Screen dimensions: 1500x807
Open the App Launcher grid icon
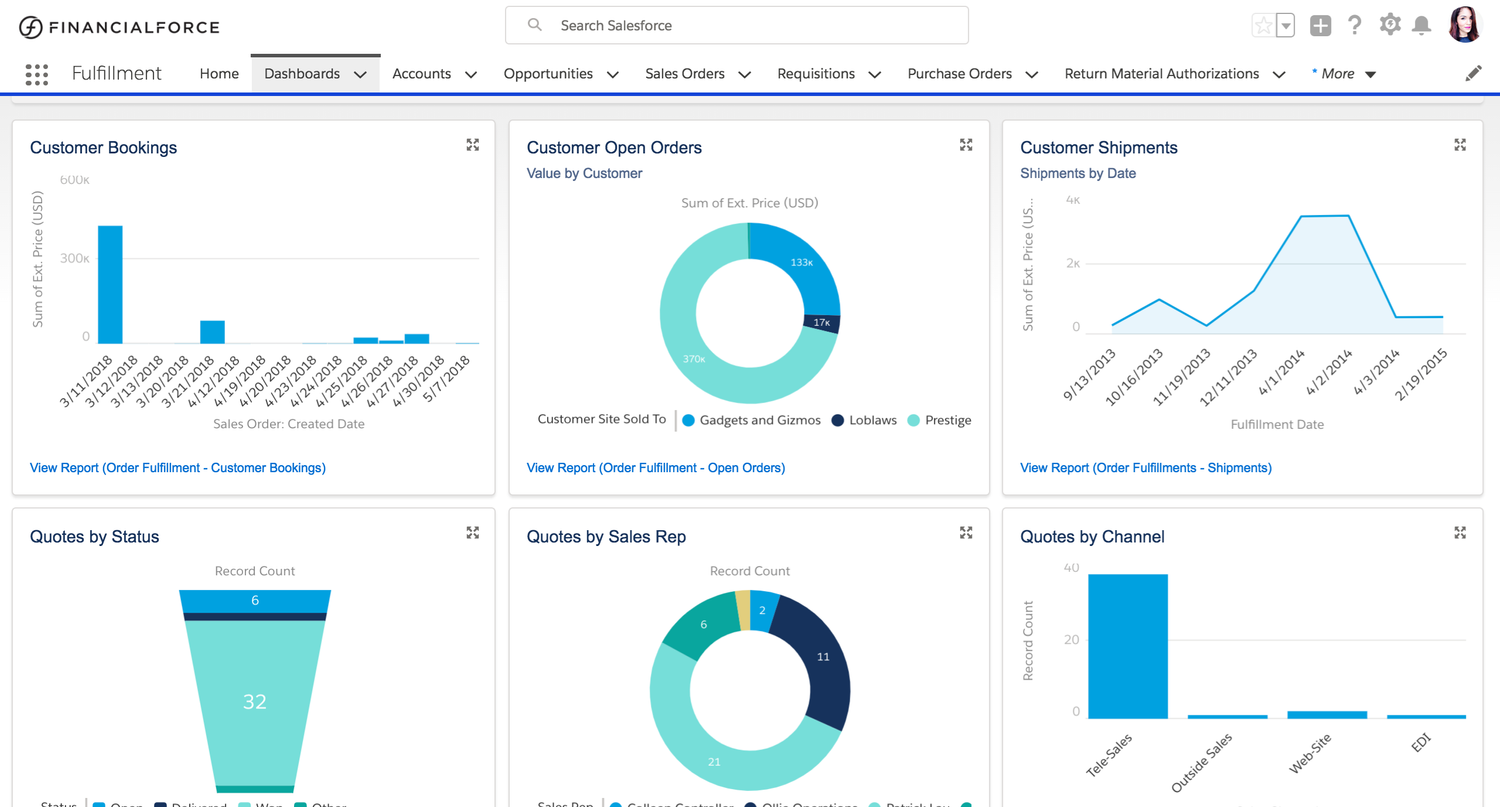click(x=37, y=73)
